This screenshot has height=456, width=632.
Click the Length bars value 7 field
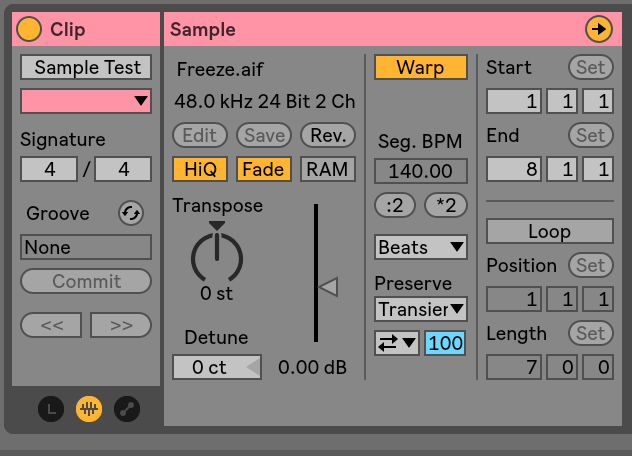514,367
